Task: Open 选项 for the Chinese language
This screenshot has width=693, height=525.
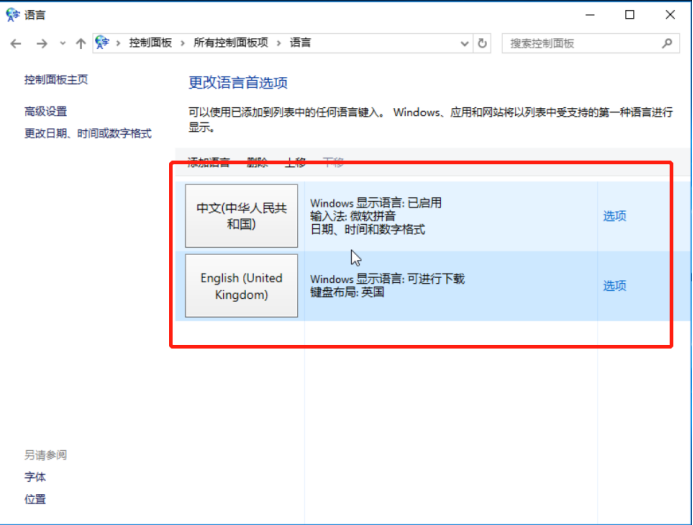Action: coord(615,216)
